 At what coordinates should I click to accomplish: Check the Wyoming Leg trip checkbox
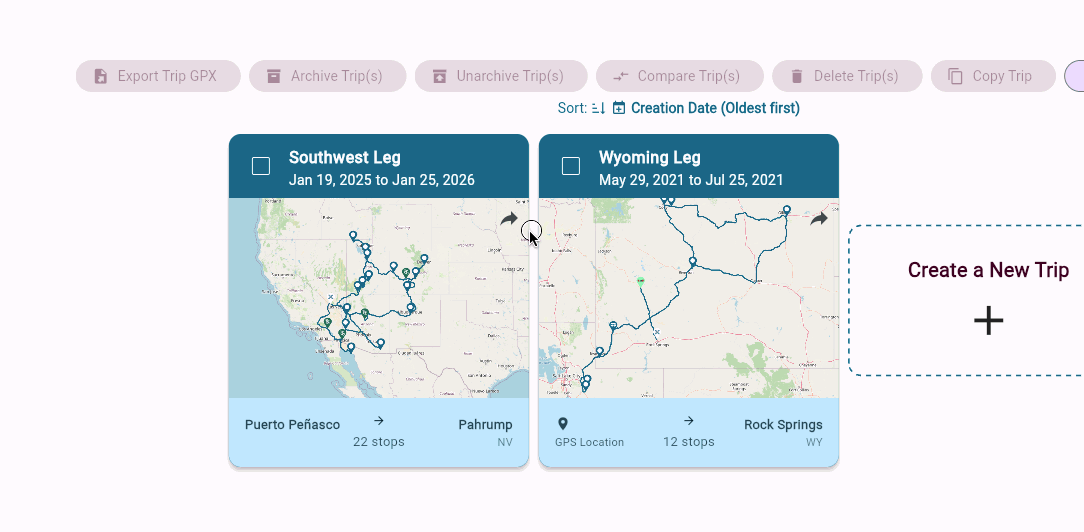point(570,167)
